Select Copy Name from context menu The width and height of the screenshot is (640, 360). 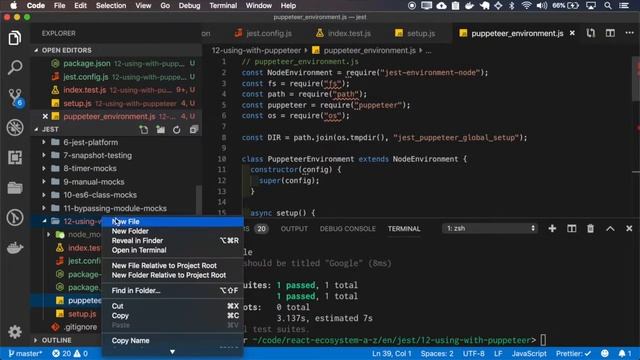pyautogui.click(x=172, y=341)
